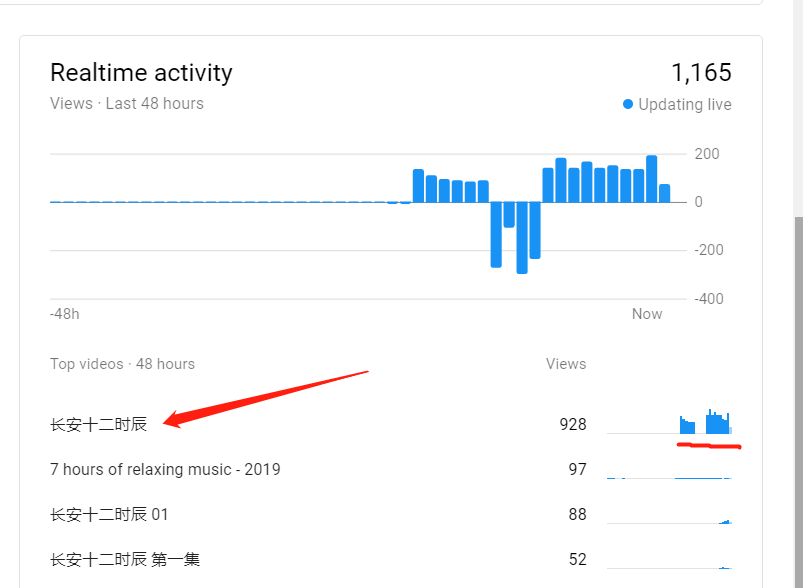Click the view count 97
803x588 pixels.
pos(577,469)
